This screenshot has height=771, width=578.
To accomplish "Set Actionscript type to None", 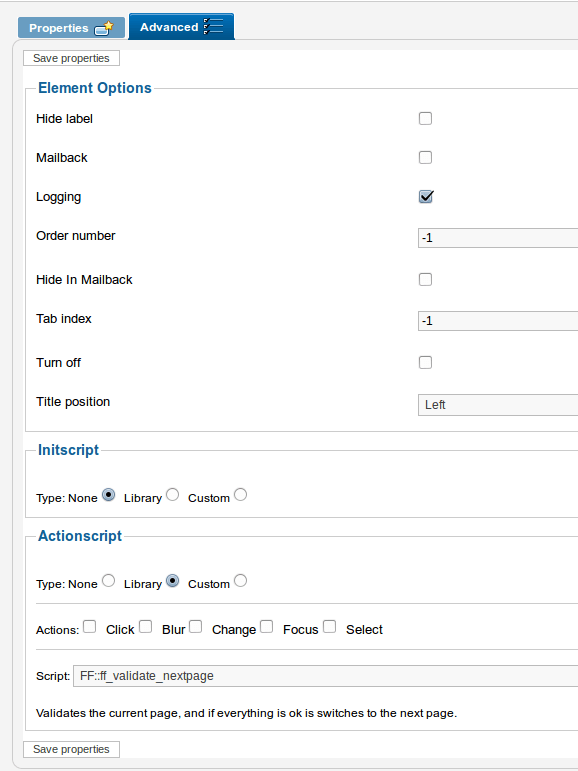I will point(108,581).
